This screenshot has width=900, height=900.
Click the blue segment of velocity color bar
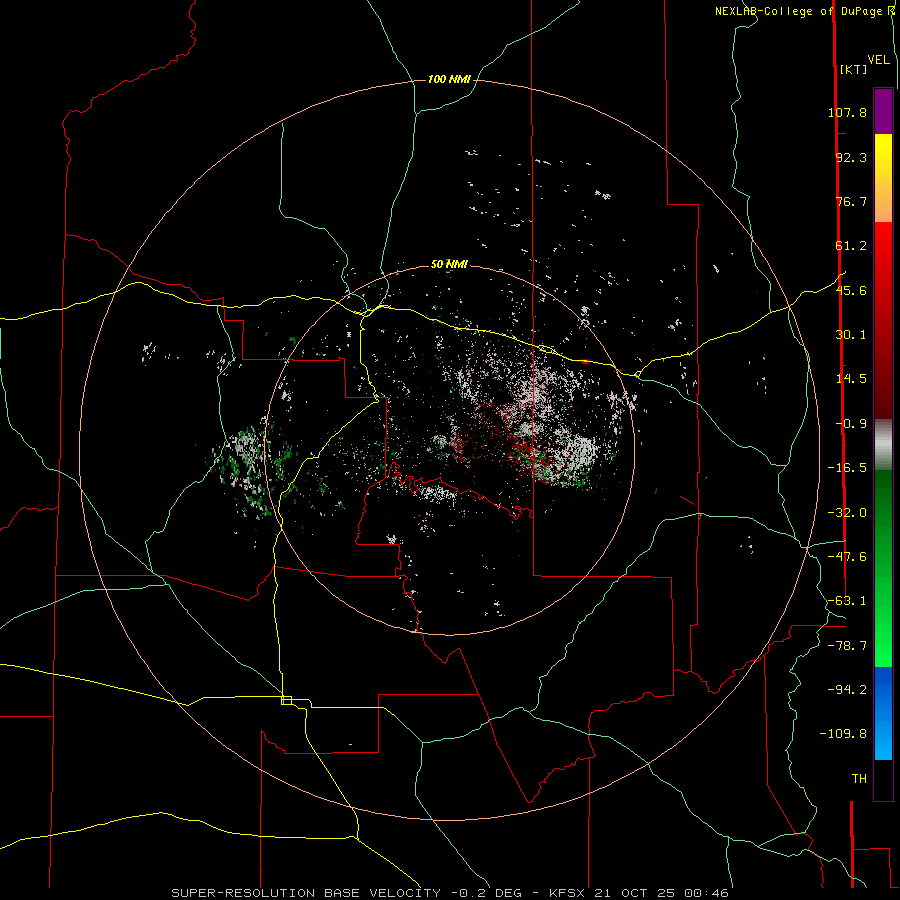pyautogui.click(x=883, y=713)
